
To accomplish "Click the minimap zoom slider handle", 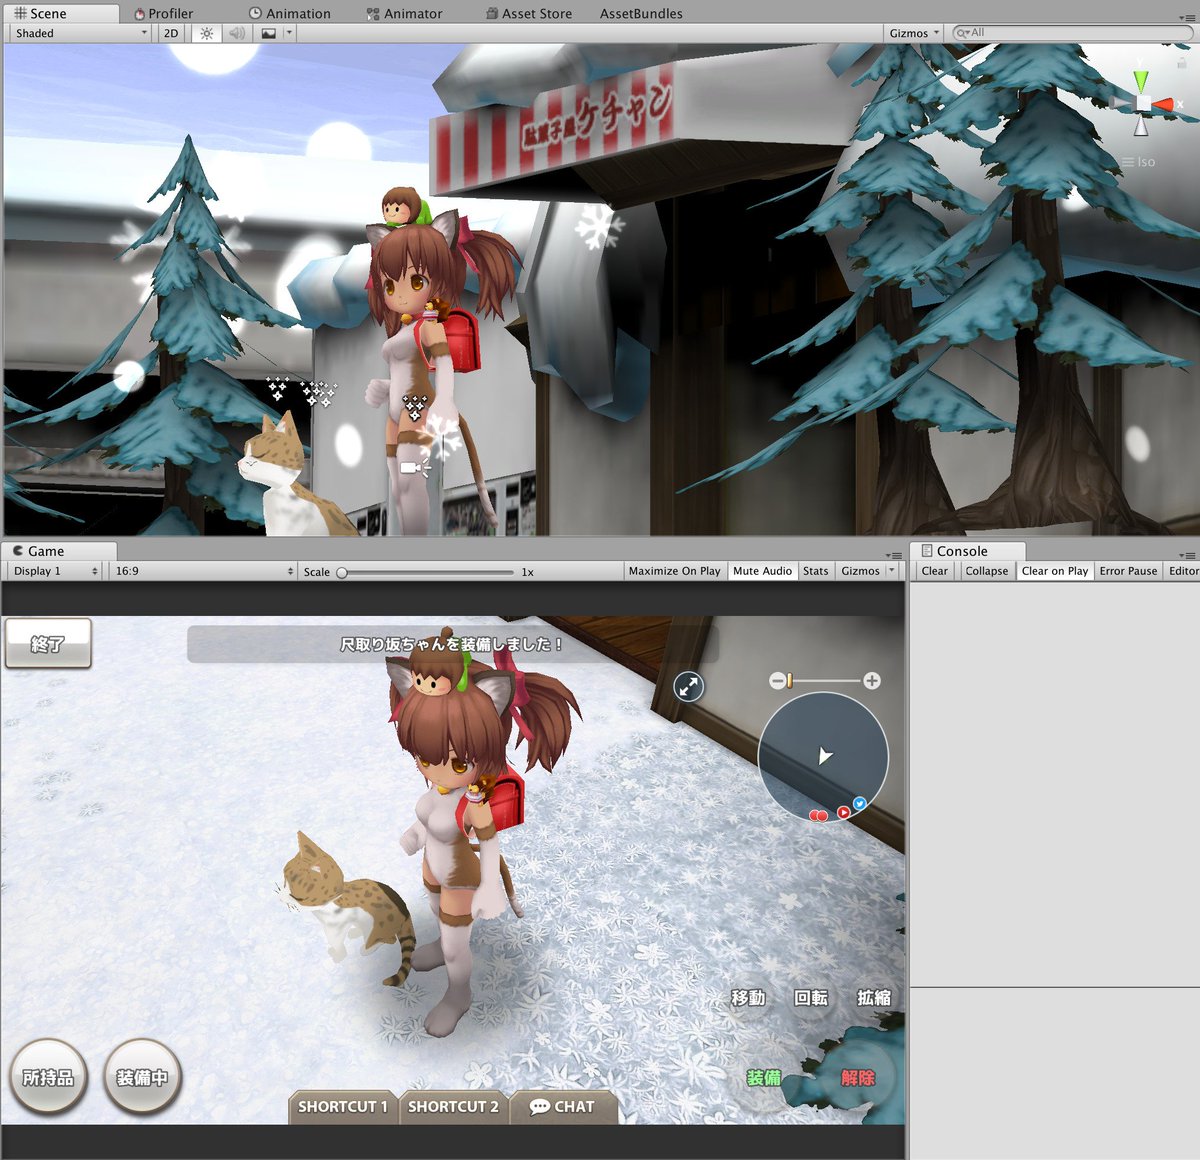I will (x=789, y=681).
